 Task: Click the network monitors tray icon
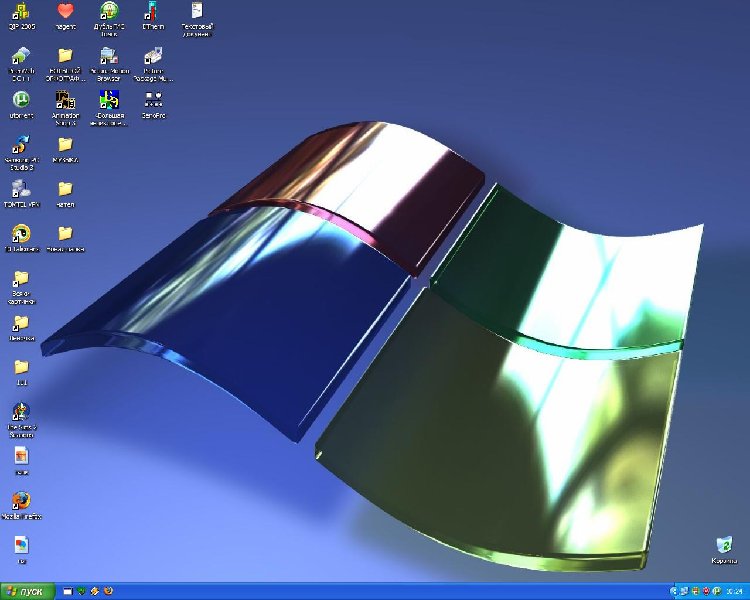(x=684, y=592)
